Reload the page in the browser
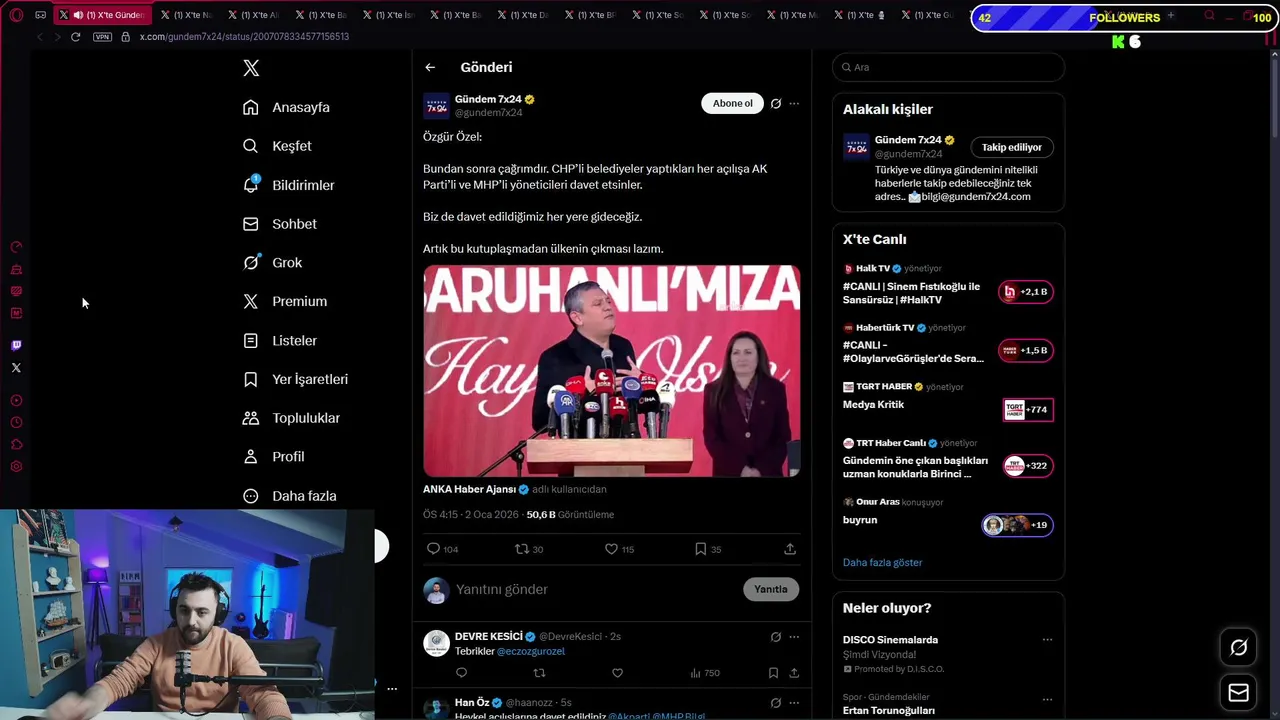 75,37
